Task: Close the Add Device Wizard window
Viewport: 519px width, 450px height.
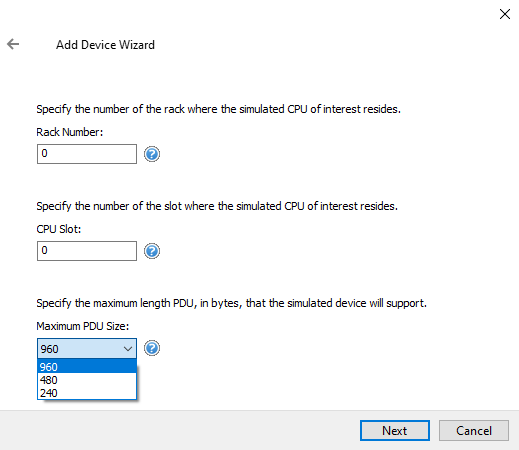Action: (x=505, y=14)
